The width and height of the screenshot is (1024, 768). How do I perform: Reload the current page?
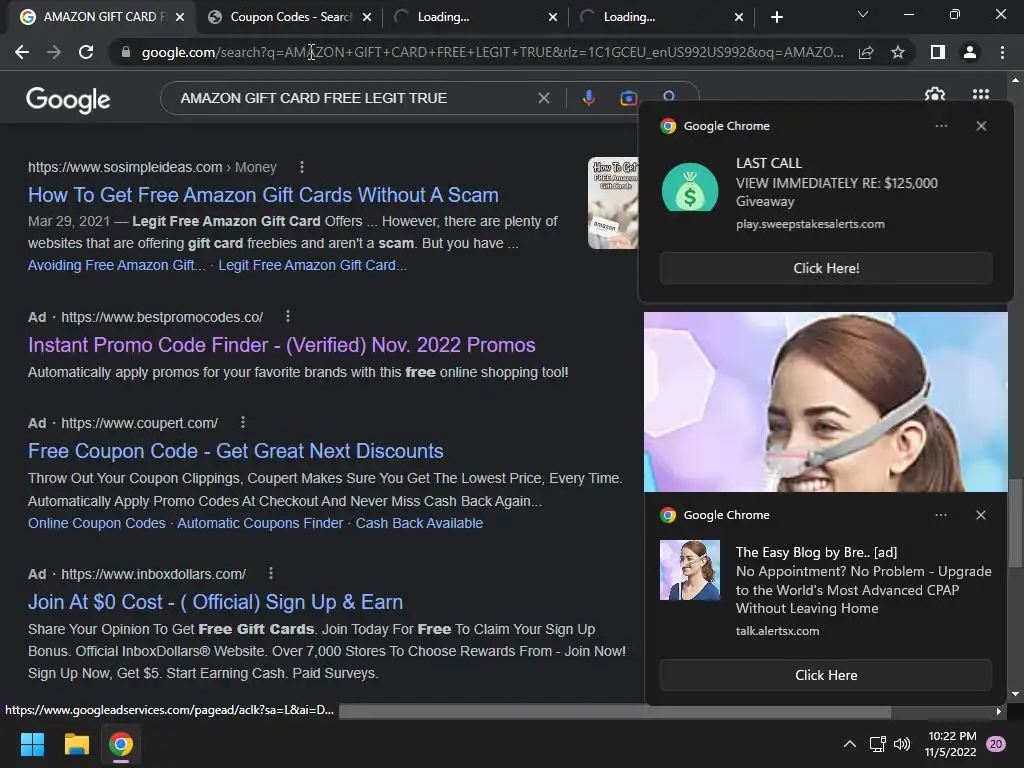[86, 52]
